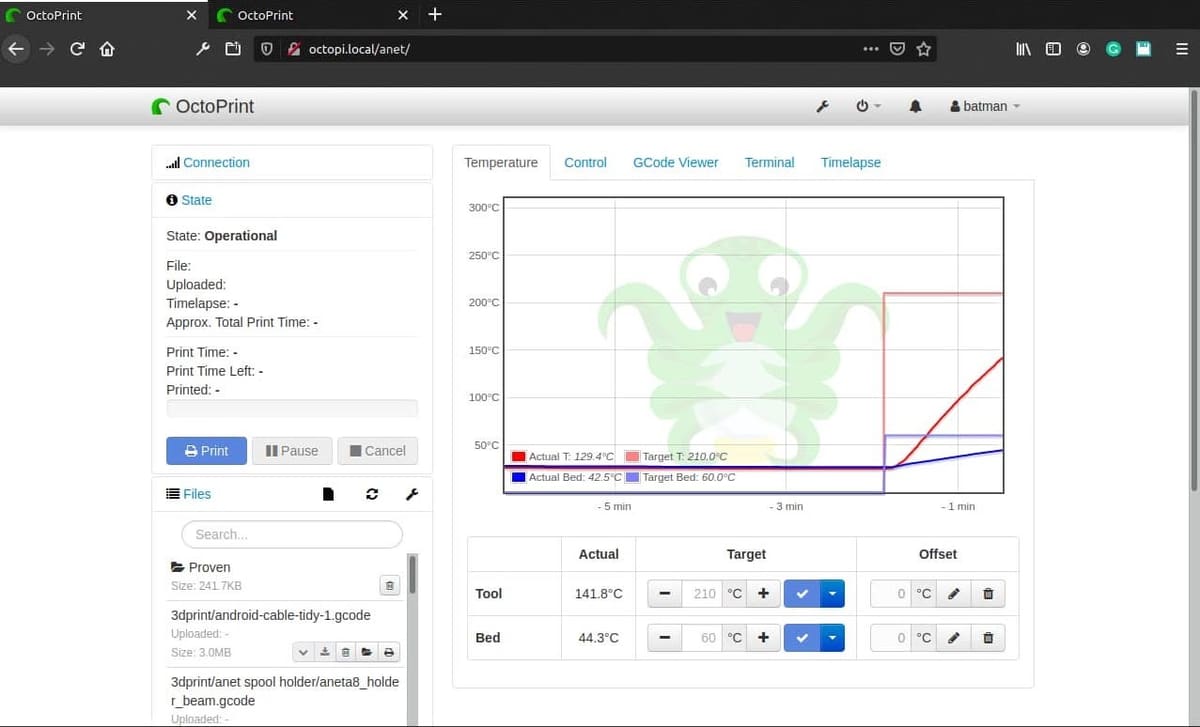
Task: Click the Cancel button
Action: coord(378,451)
